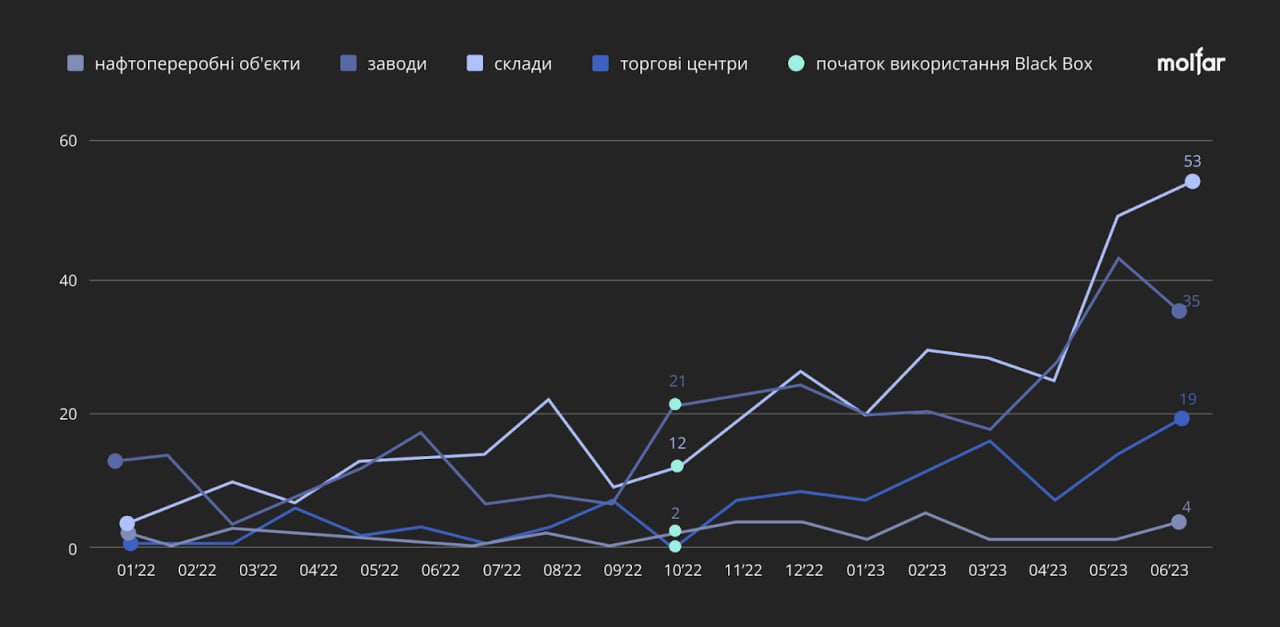Click the teal marker labeled 21
This screenshot has height=627, width=1280.
[x=675, y=404]
